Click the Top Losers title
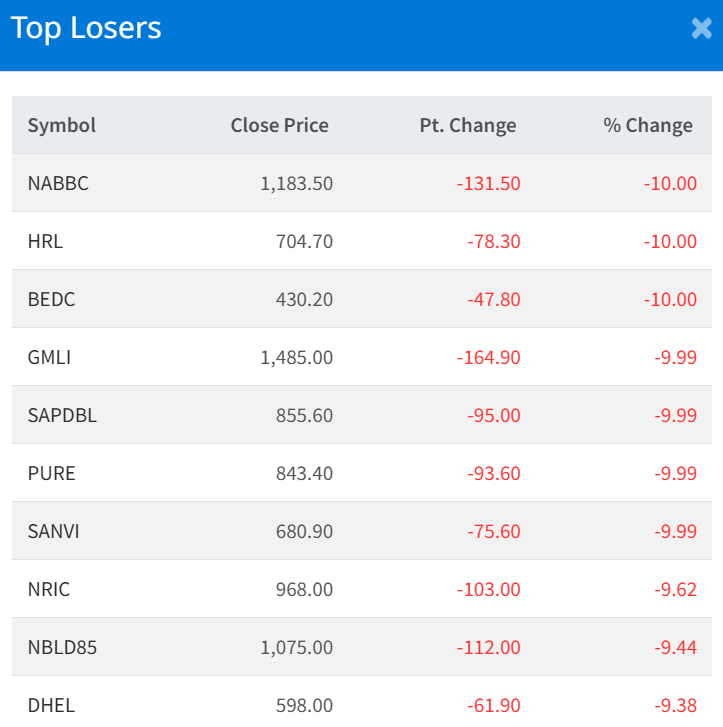This screenshot has width=723, height=727. click(86, 28)
